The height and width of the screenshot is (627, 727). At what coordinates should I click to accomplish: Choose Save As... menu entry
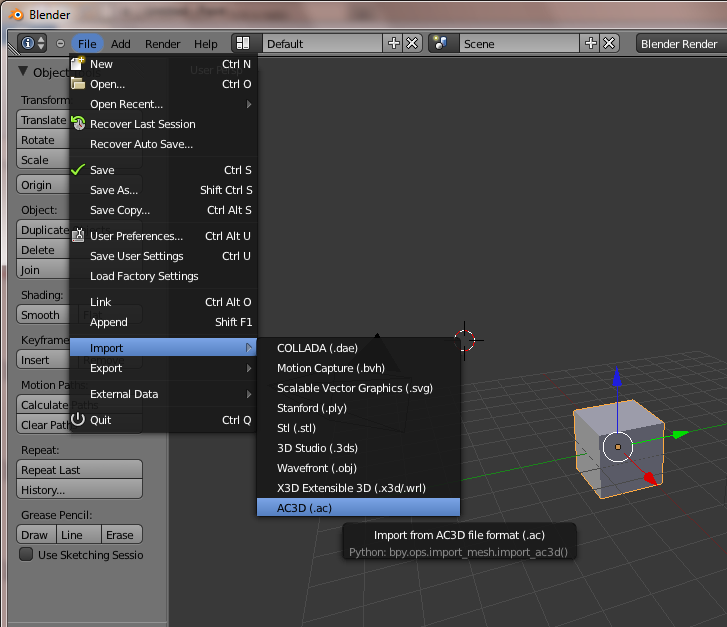tap(163, 190)
